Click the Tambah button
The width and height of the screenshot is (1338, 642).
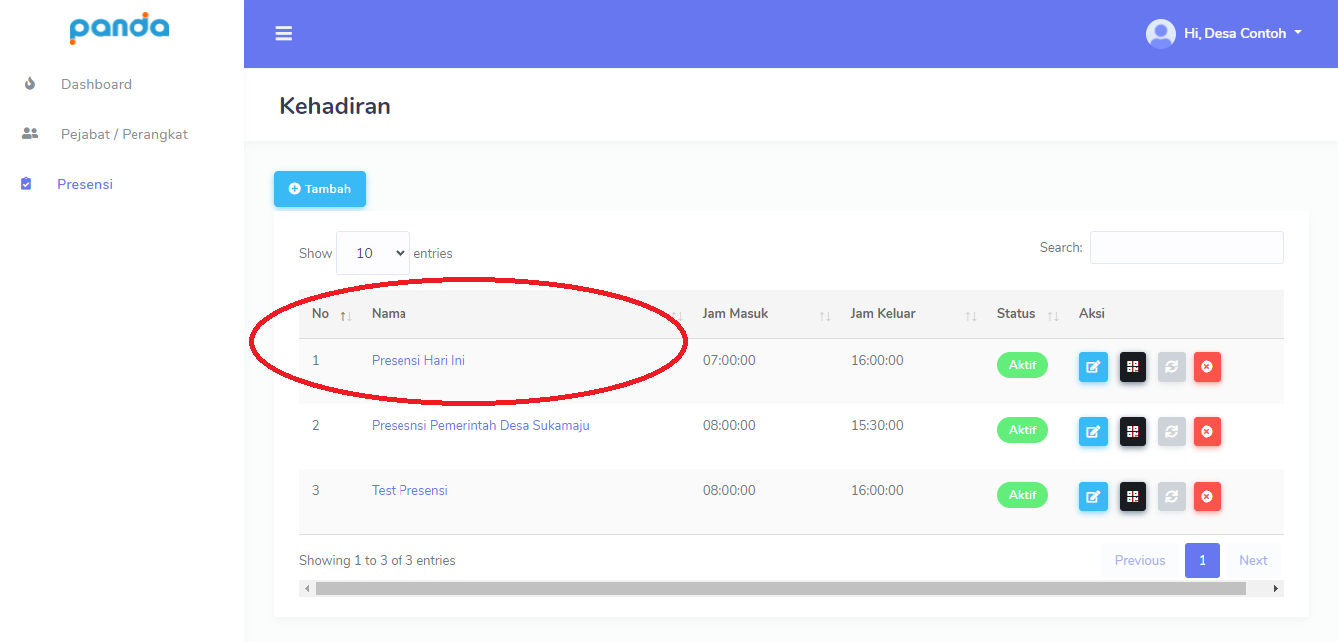coord(320,189)
